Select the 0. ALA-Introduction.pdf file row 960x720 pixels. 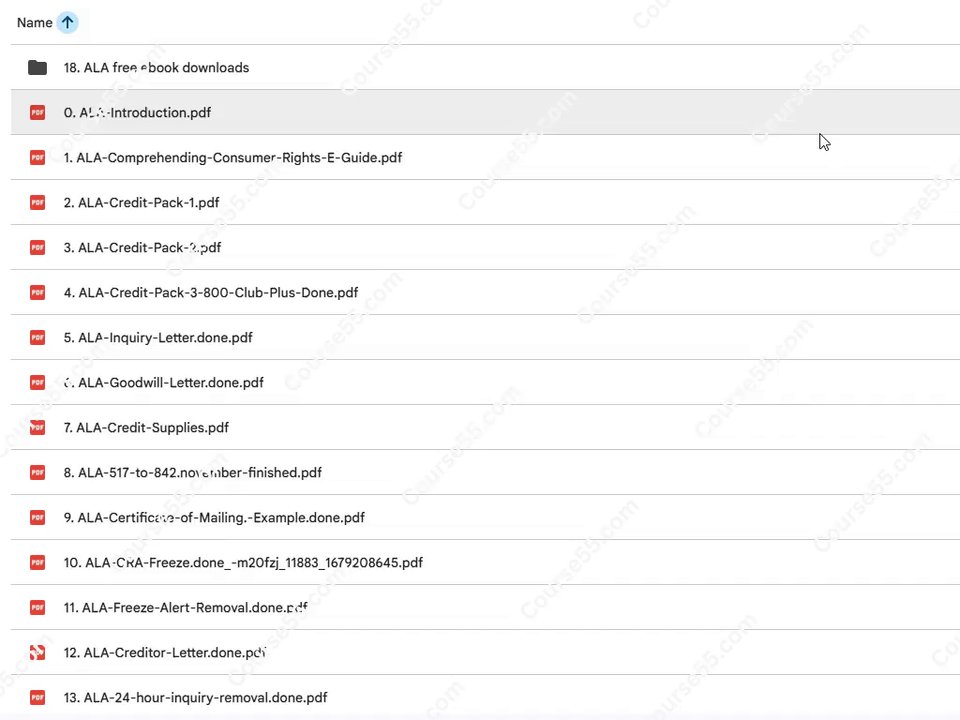485,113
